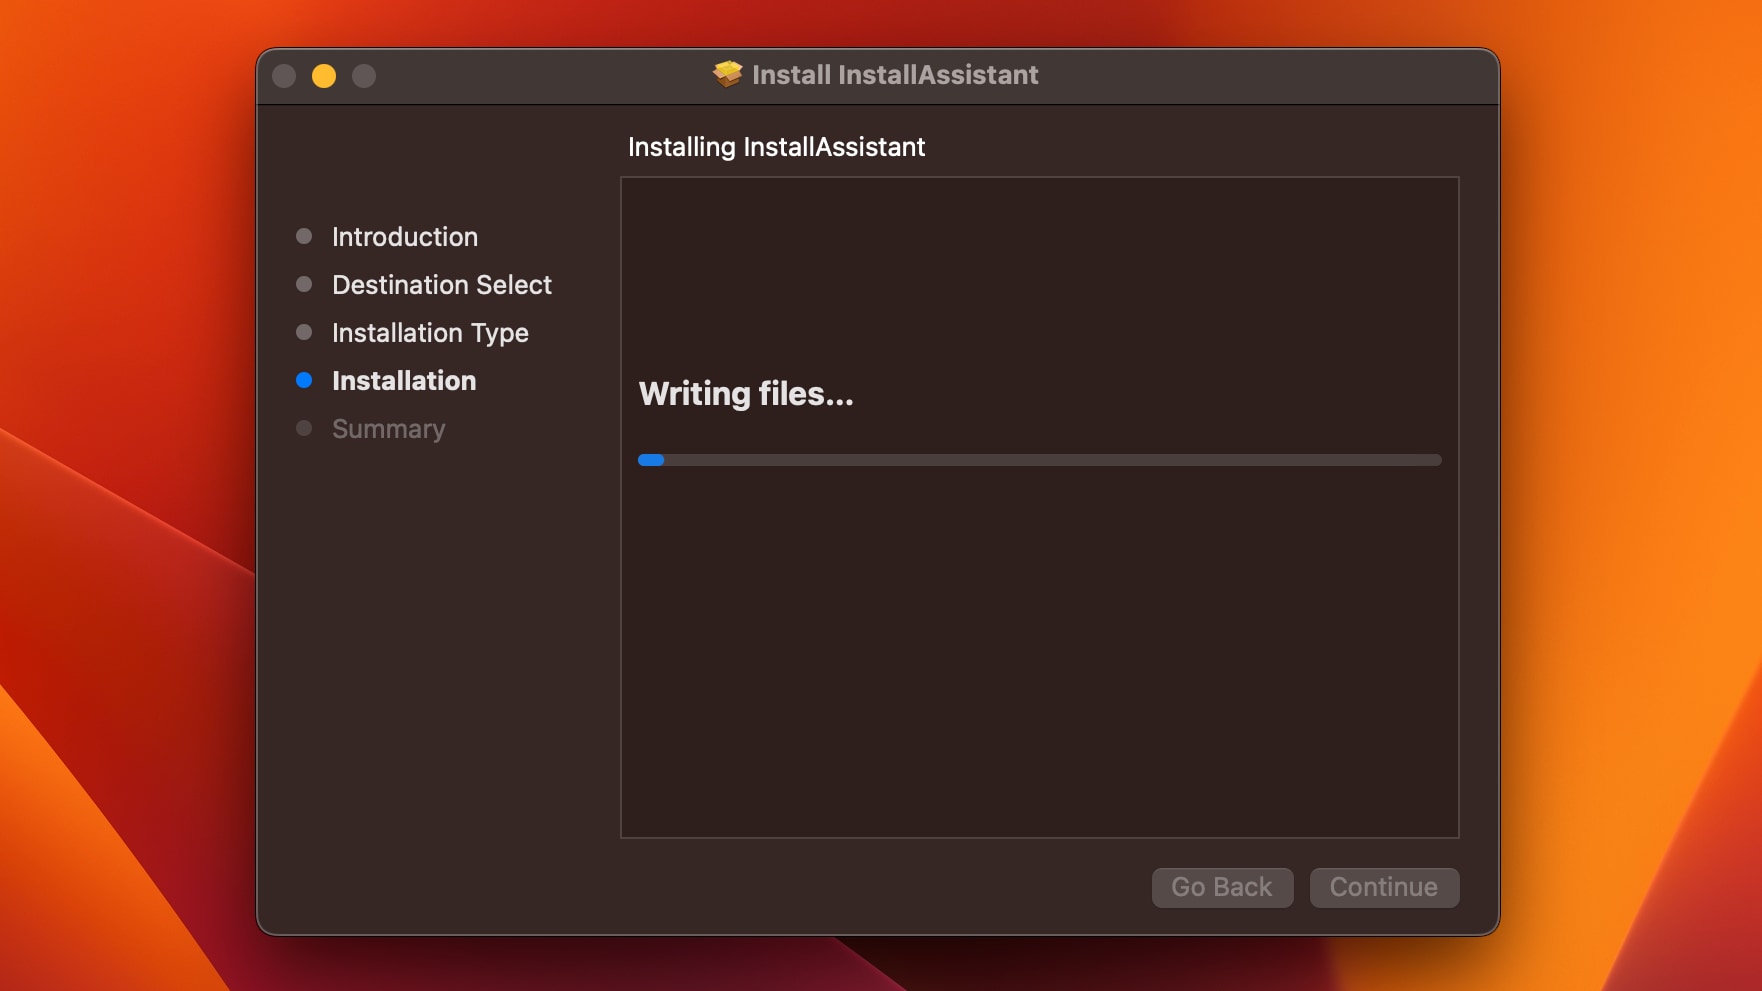
Task: Click the Installation Type step bullet
Action: (x=305, y=332)
